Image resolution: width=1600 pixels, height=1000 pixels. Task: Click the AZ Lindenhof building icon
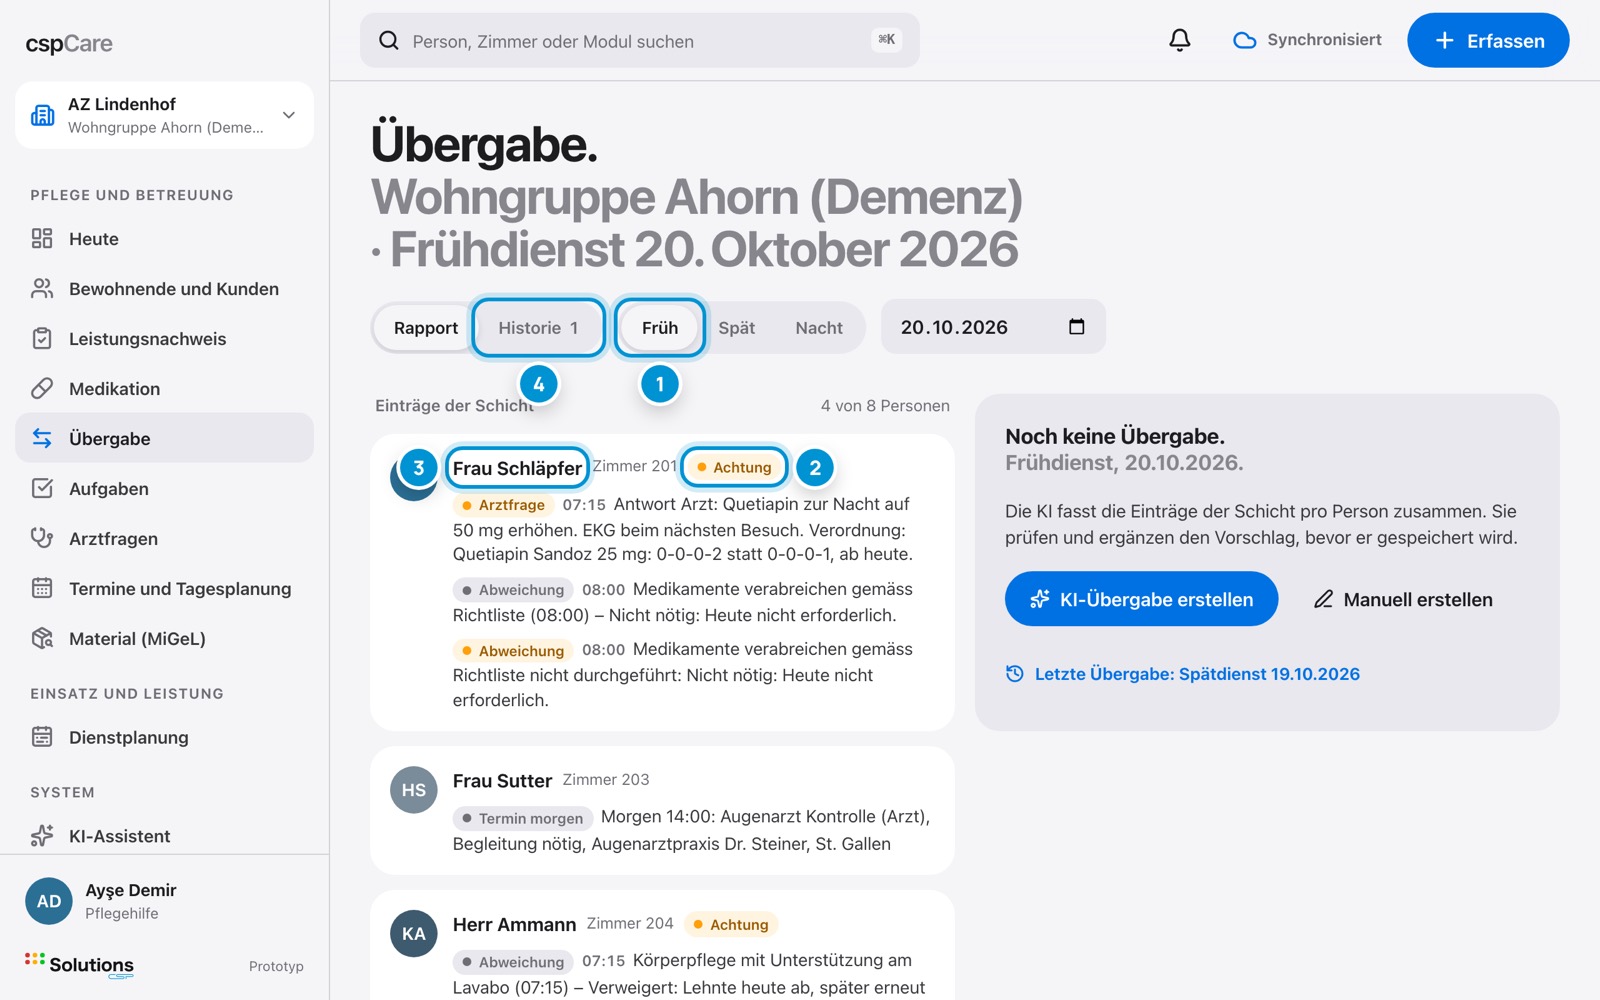[x=43, y=115]
